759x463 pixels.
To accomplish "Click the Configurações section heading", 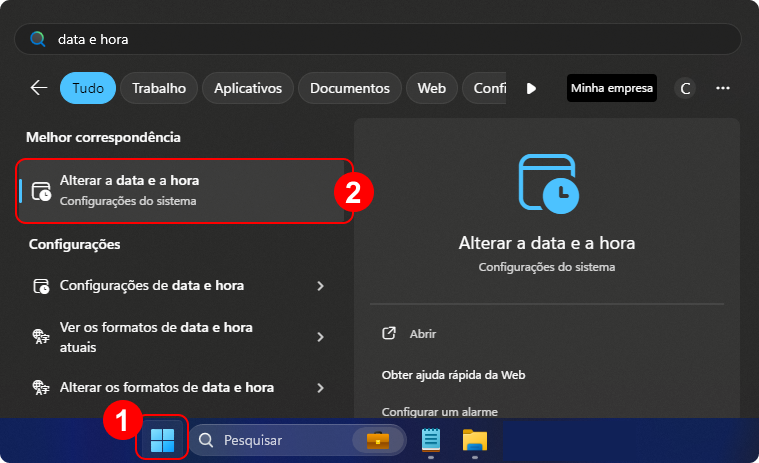I will pyautogui.click(x=75, y=244).
